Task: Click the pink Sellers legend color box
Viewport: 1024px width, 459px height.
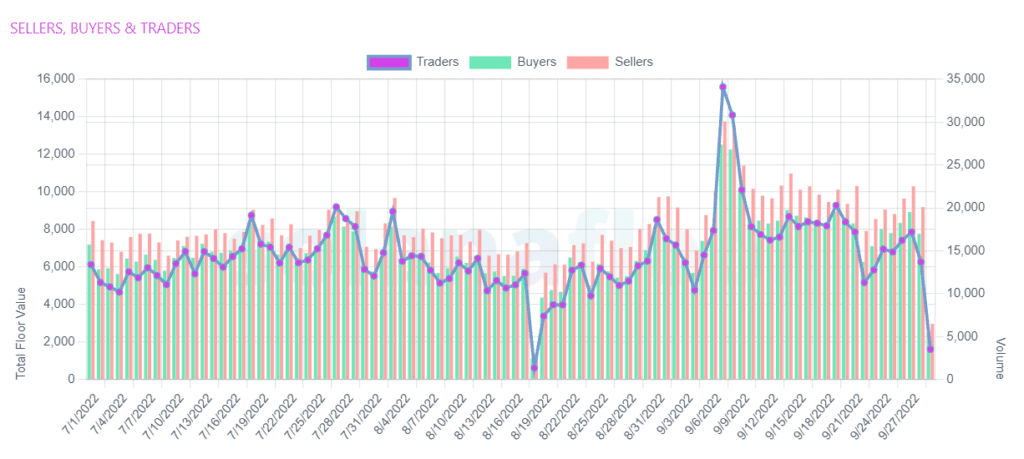Action: tap(586, 62)
